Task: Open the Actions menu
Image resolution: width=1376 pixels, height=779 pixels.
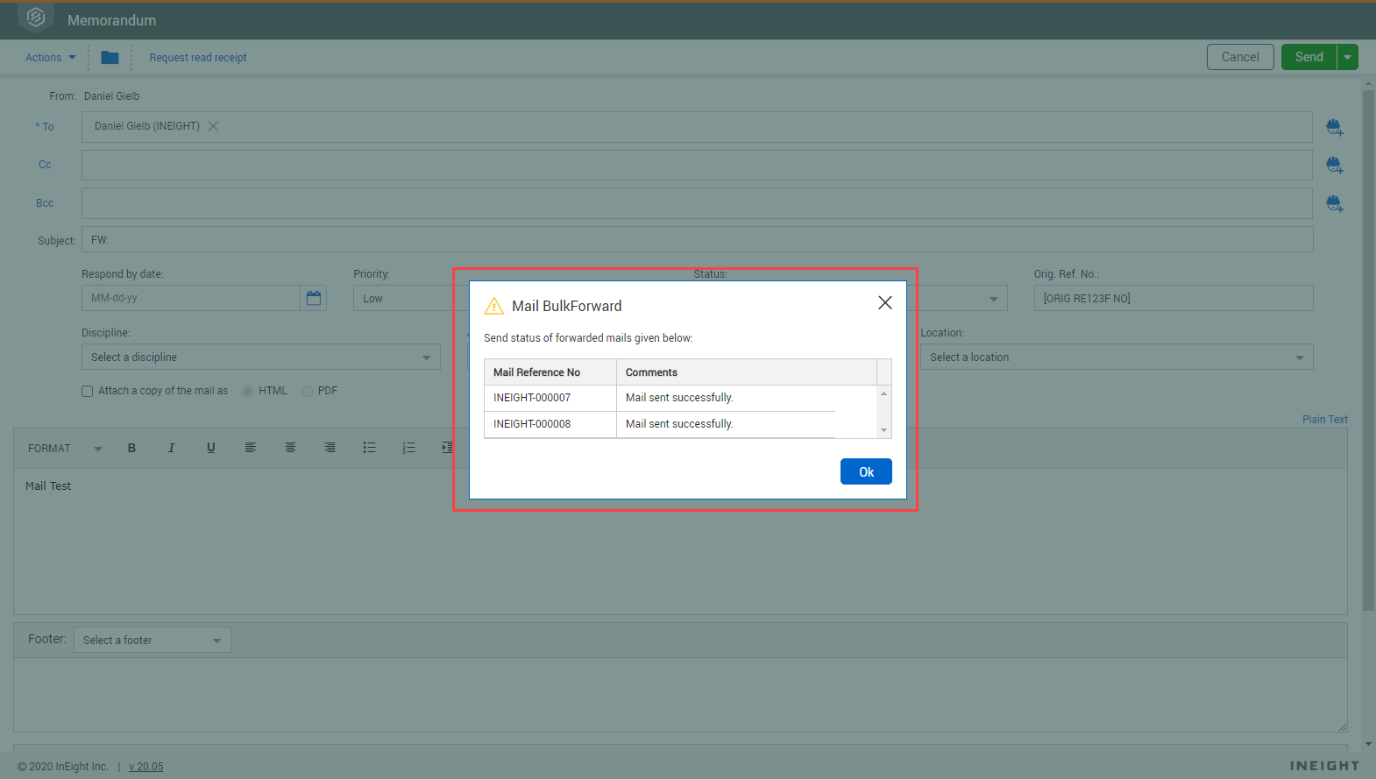Action: tap(50, 58)
